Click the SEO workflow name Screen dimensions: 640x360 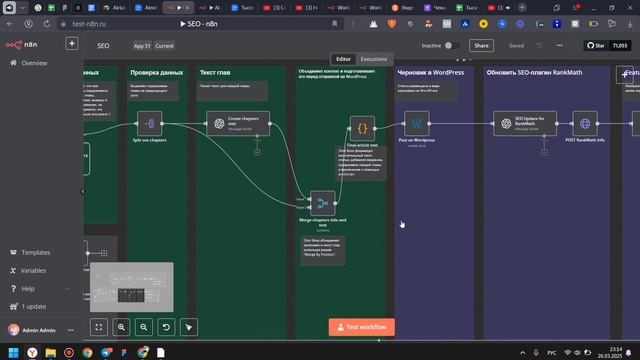pyautogui.click(x=103, y=46)
